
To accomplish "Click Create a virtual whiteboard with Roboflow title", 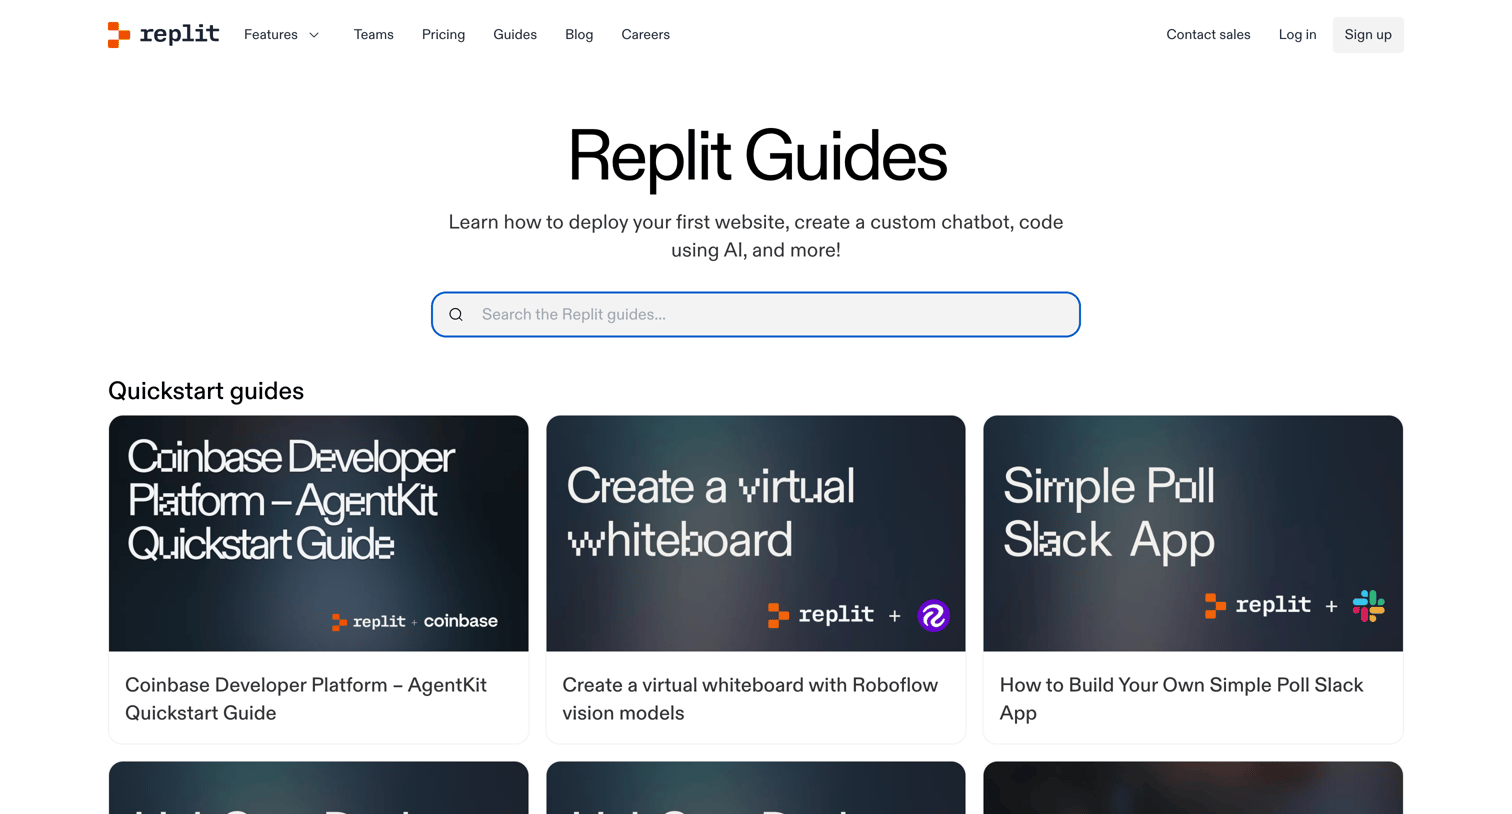I will pyautogui.click(x=750, y=699).
